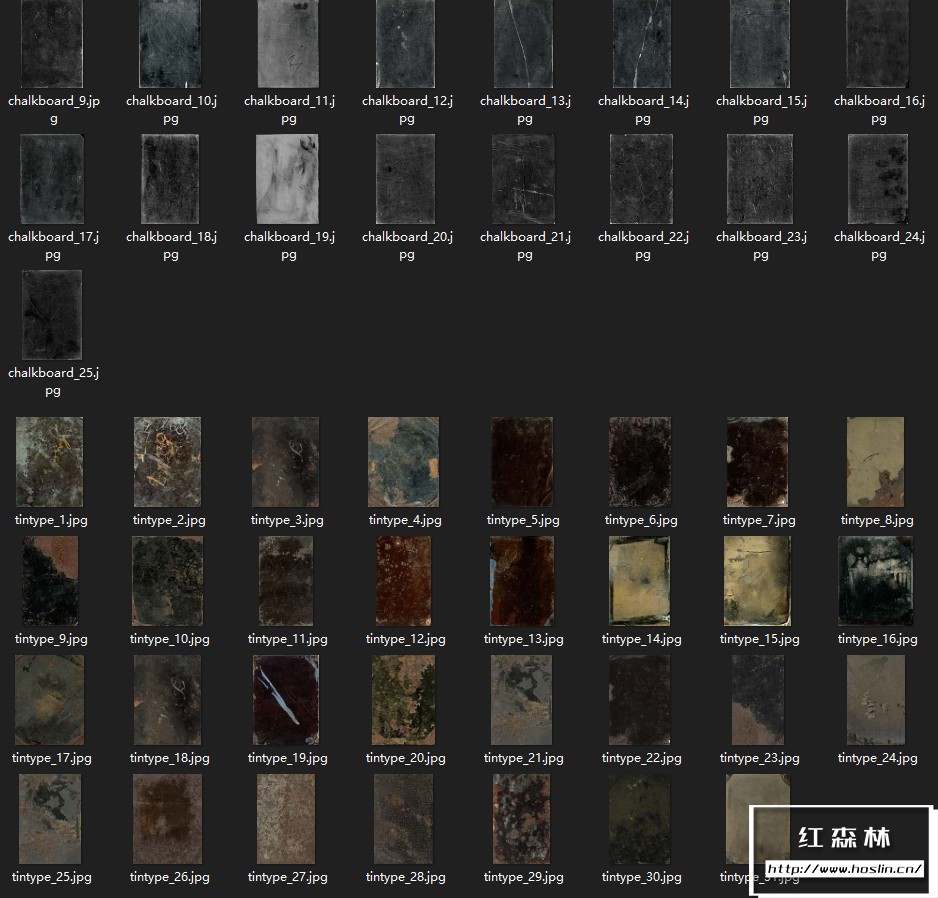
Task: Select the mossy tintype_20.jpg thumbnail
Action: (x=403, y=700)
